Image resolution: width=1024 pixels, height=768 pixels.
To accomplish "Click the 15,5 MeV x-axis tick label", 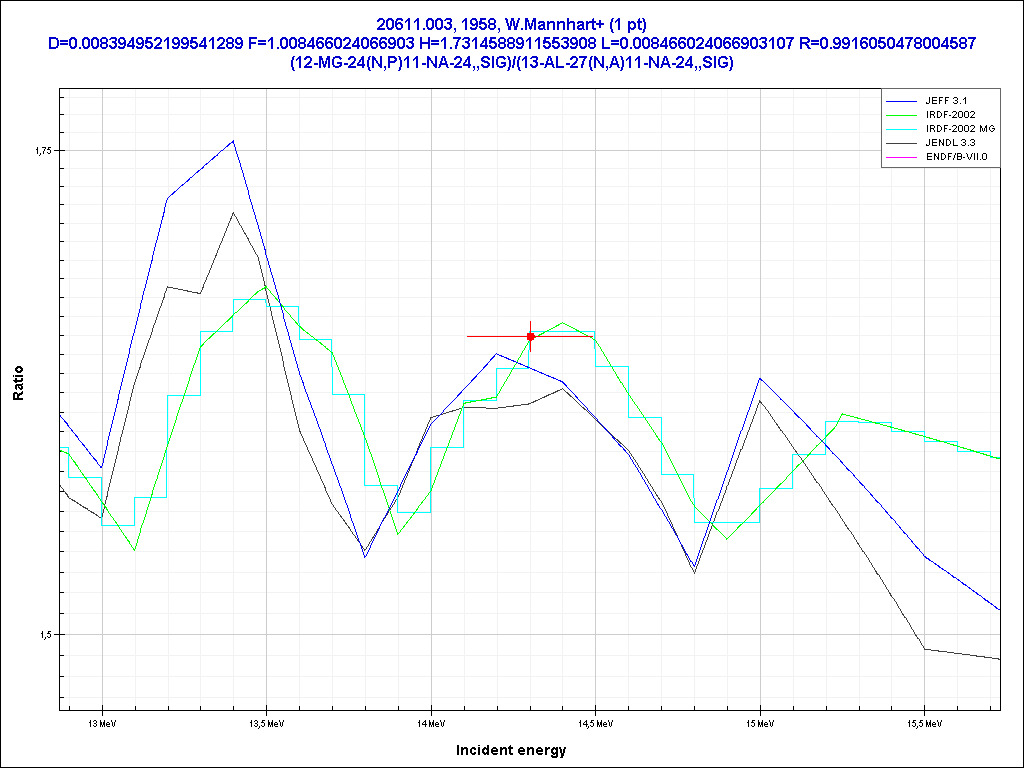I will click(x=923, y=721).
